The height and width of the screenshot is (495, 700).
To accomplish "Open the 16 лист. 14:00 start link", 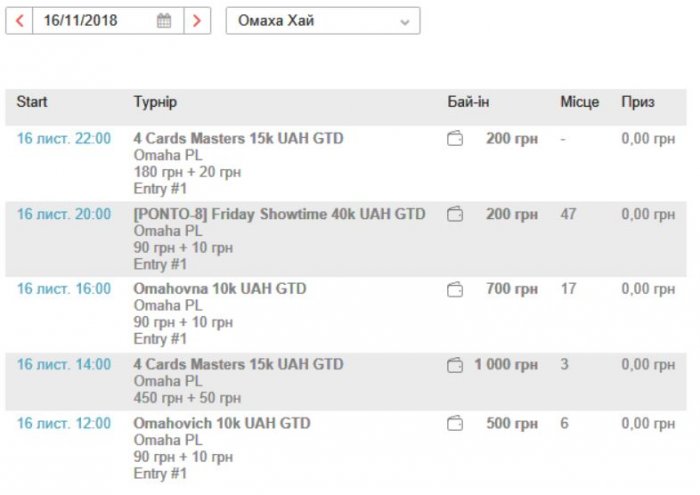I will (64, 364).
